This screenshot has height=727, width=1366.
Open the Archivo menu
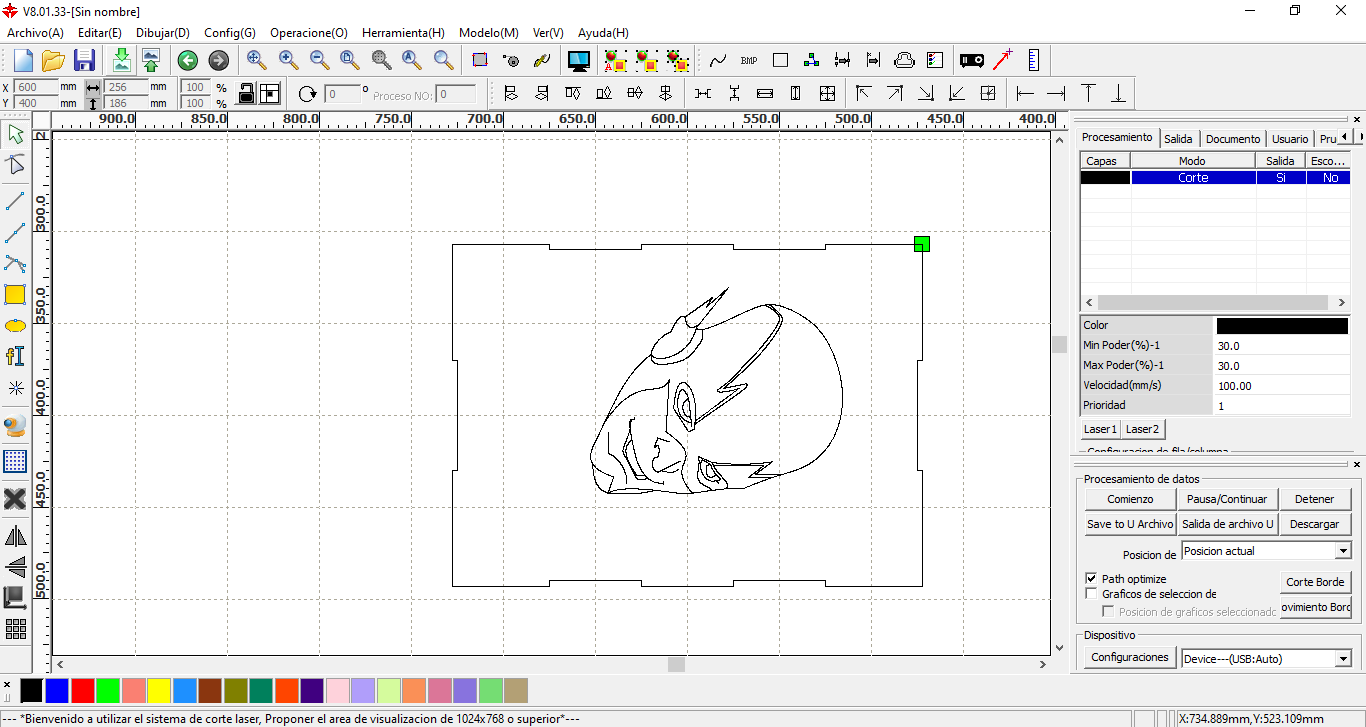(x=36, y=33)
